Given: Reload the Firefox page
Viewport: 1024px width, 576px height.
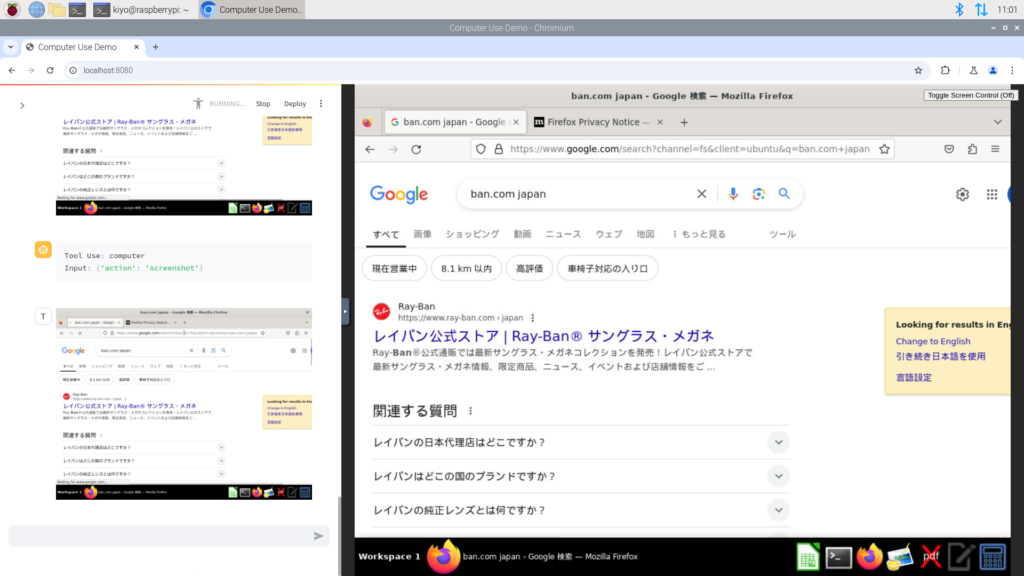Looking at the screenshot, I should (x=416, y=149).
